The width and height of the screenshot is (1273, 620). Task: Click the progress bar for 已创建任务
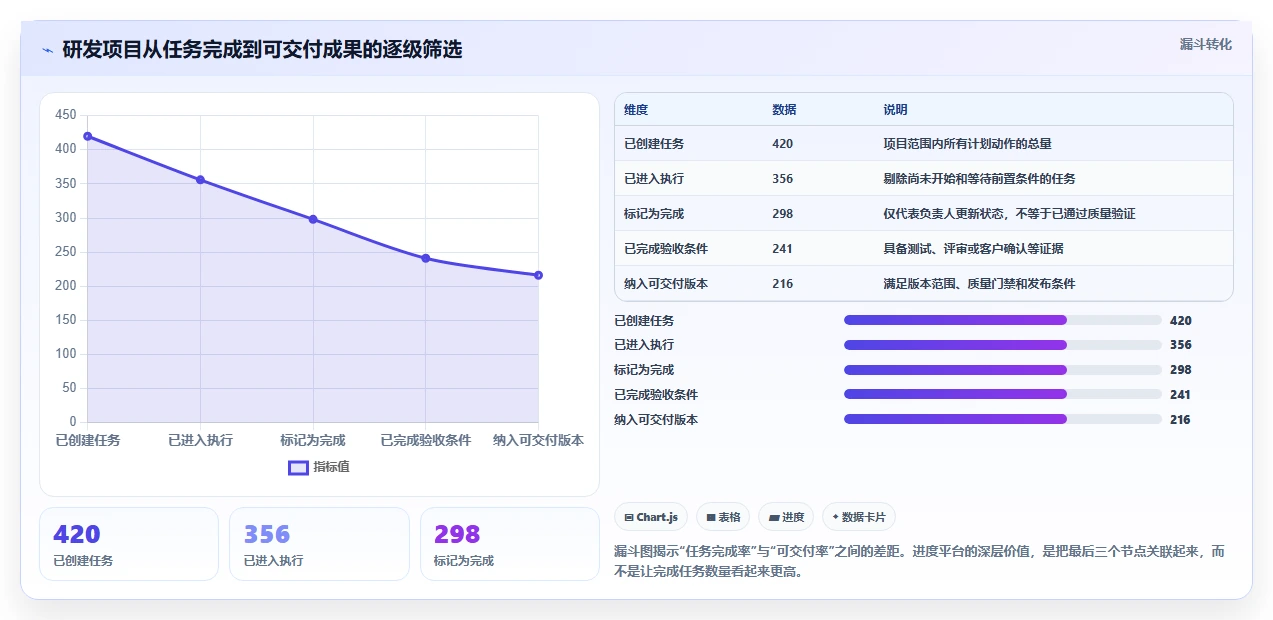[1003, 320]
